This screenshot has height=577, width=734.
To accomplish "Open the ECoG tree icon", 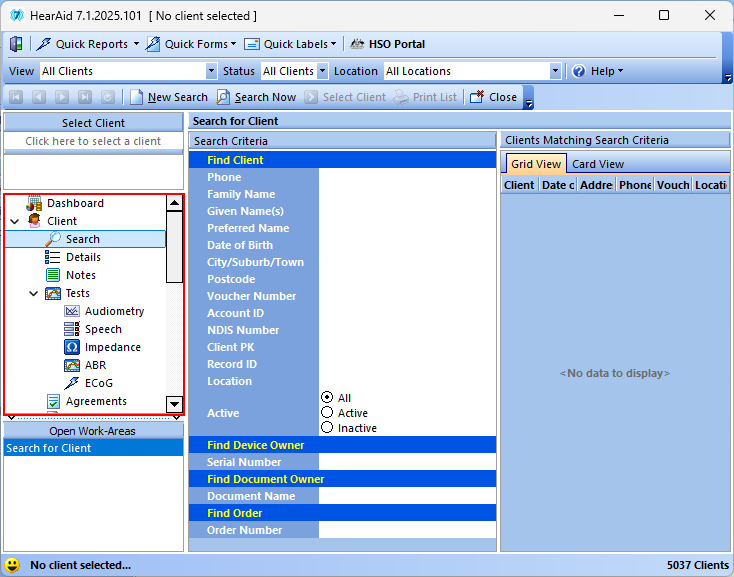I will [x=72, y=383].
